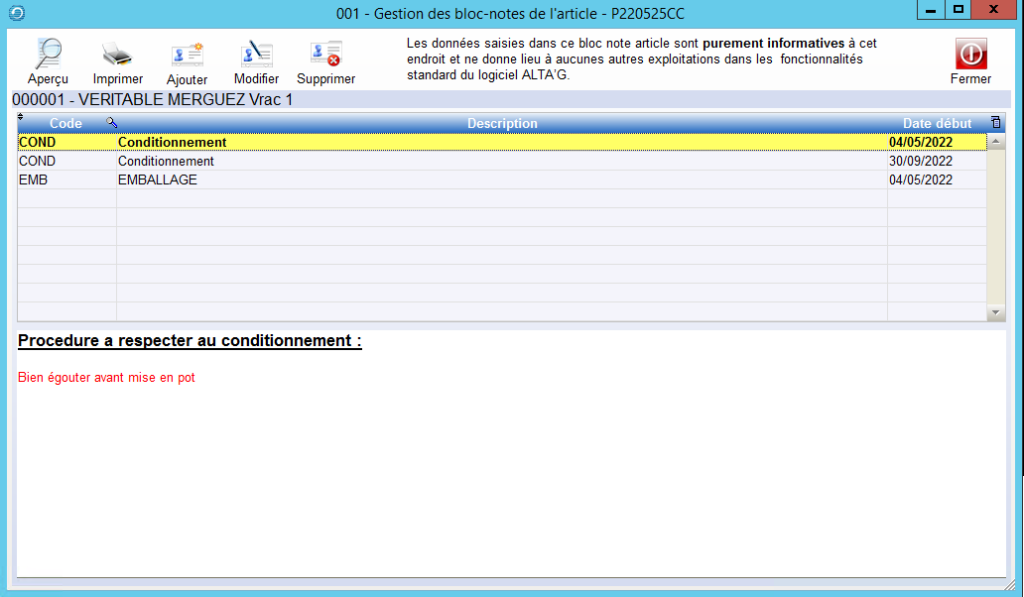
Task: Open the table options icon at header right
Action: point(995,123)
